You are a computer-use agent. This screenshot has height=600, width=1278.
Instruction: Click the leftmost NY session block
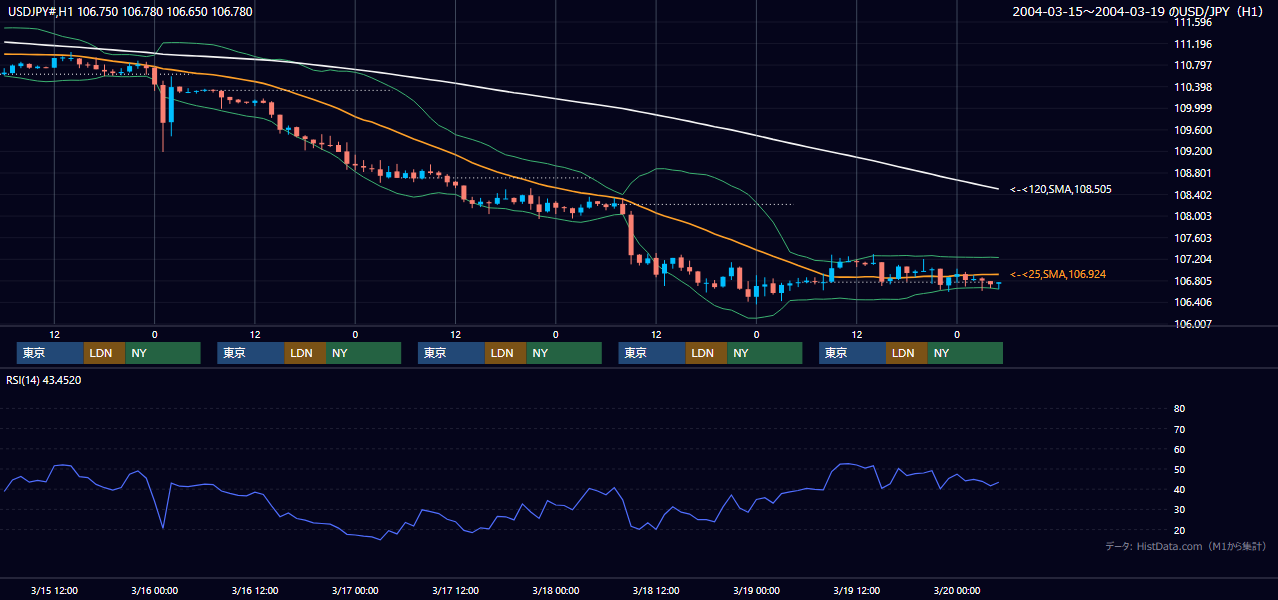[163, 353]
